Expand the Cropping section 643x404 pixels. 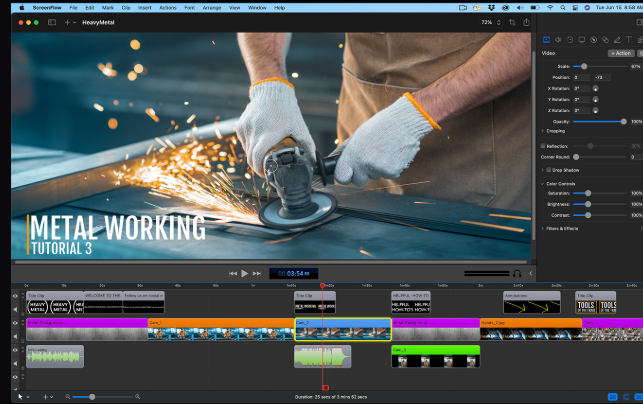(x=543, y=131)
